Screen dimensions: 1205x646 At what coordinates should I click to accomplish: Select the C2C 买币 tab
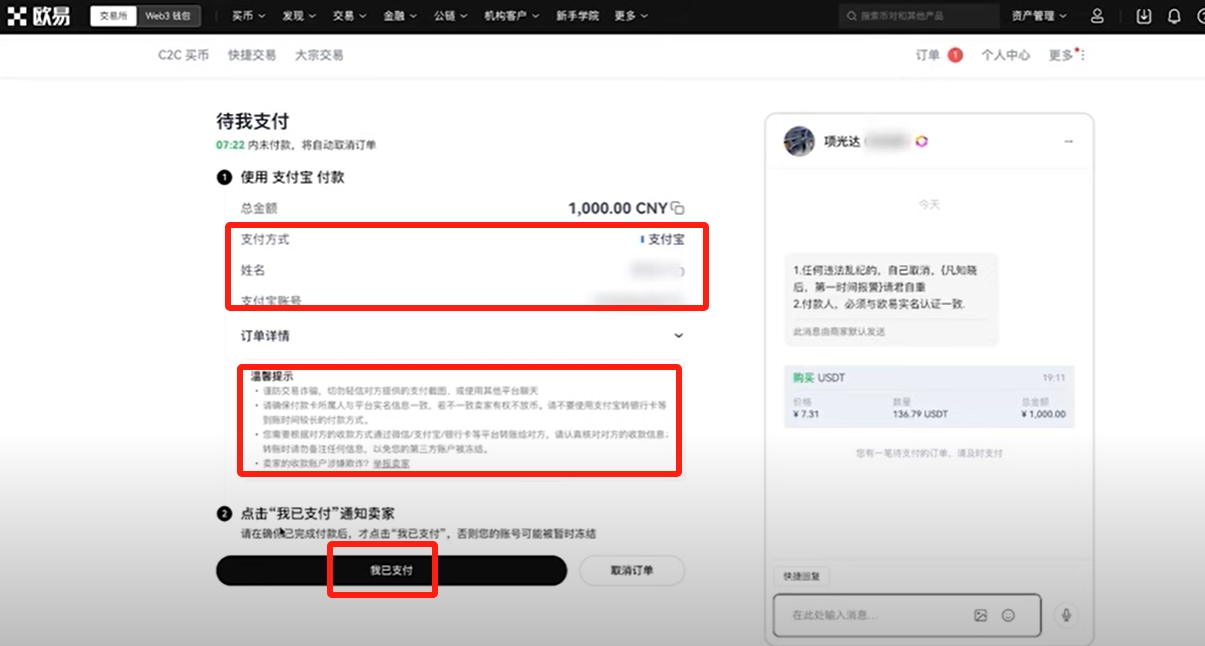click(183, 55)
